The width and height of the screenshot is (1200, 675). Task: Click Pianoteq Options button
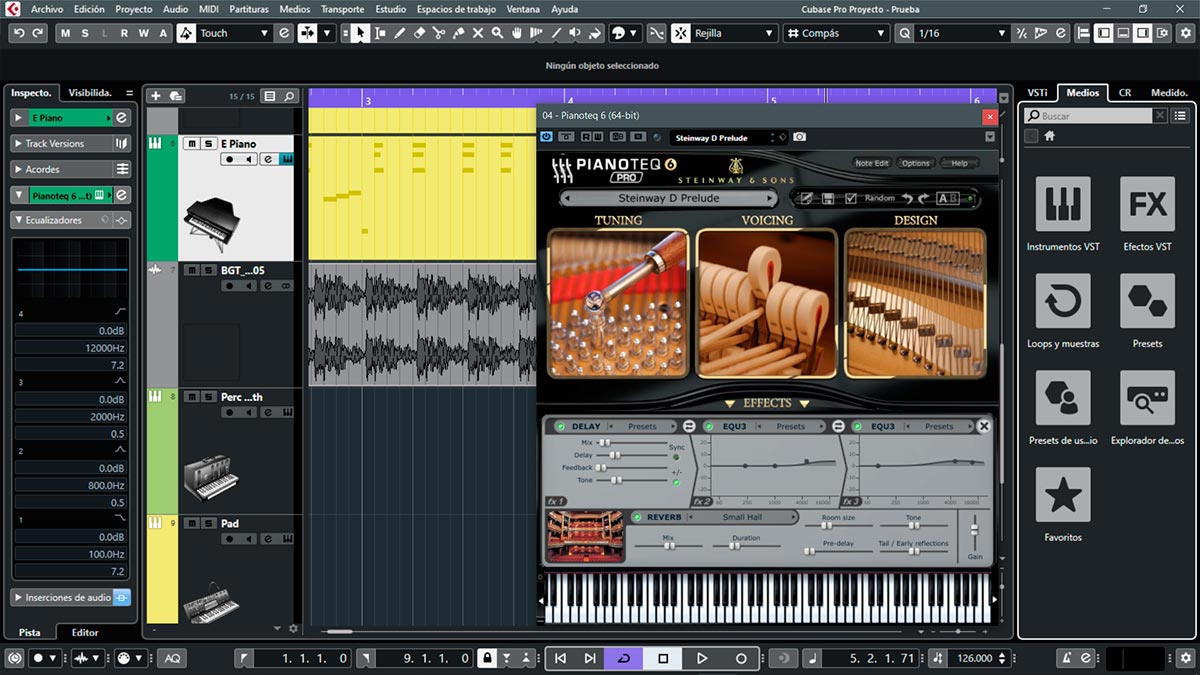click(915, 163)
